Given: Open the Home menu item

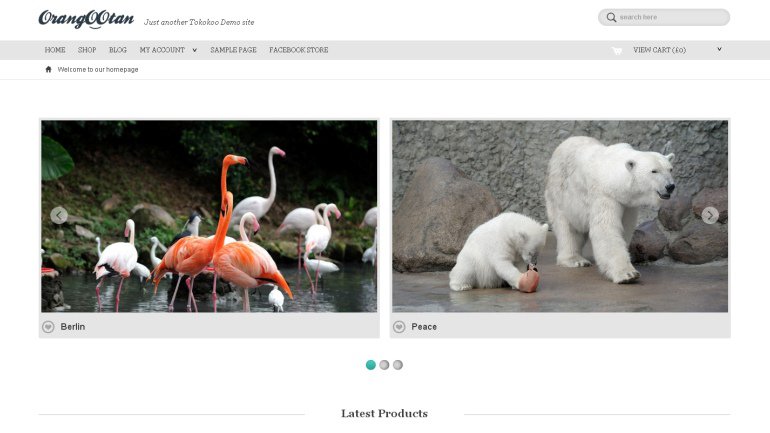Looking at the screenshot, I should 55,50.
